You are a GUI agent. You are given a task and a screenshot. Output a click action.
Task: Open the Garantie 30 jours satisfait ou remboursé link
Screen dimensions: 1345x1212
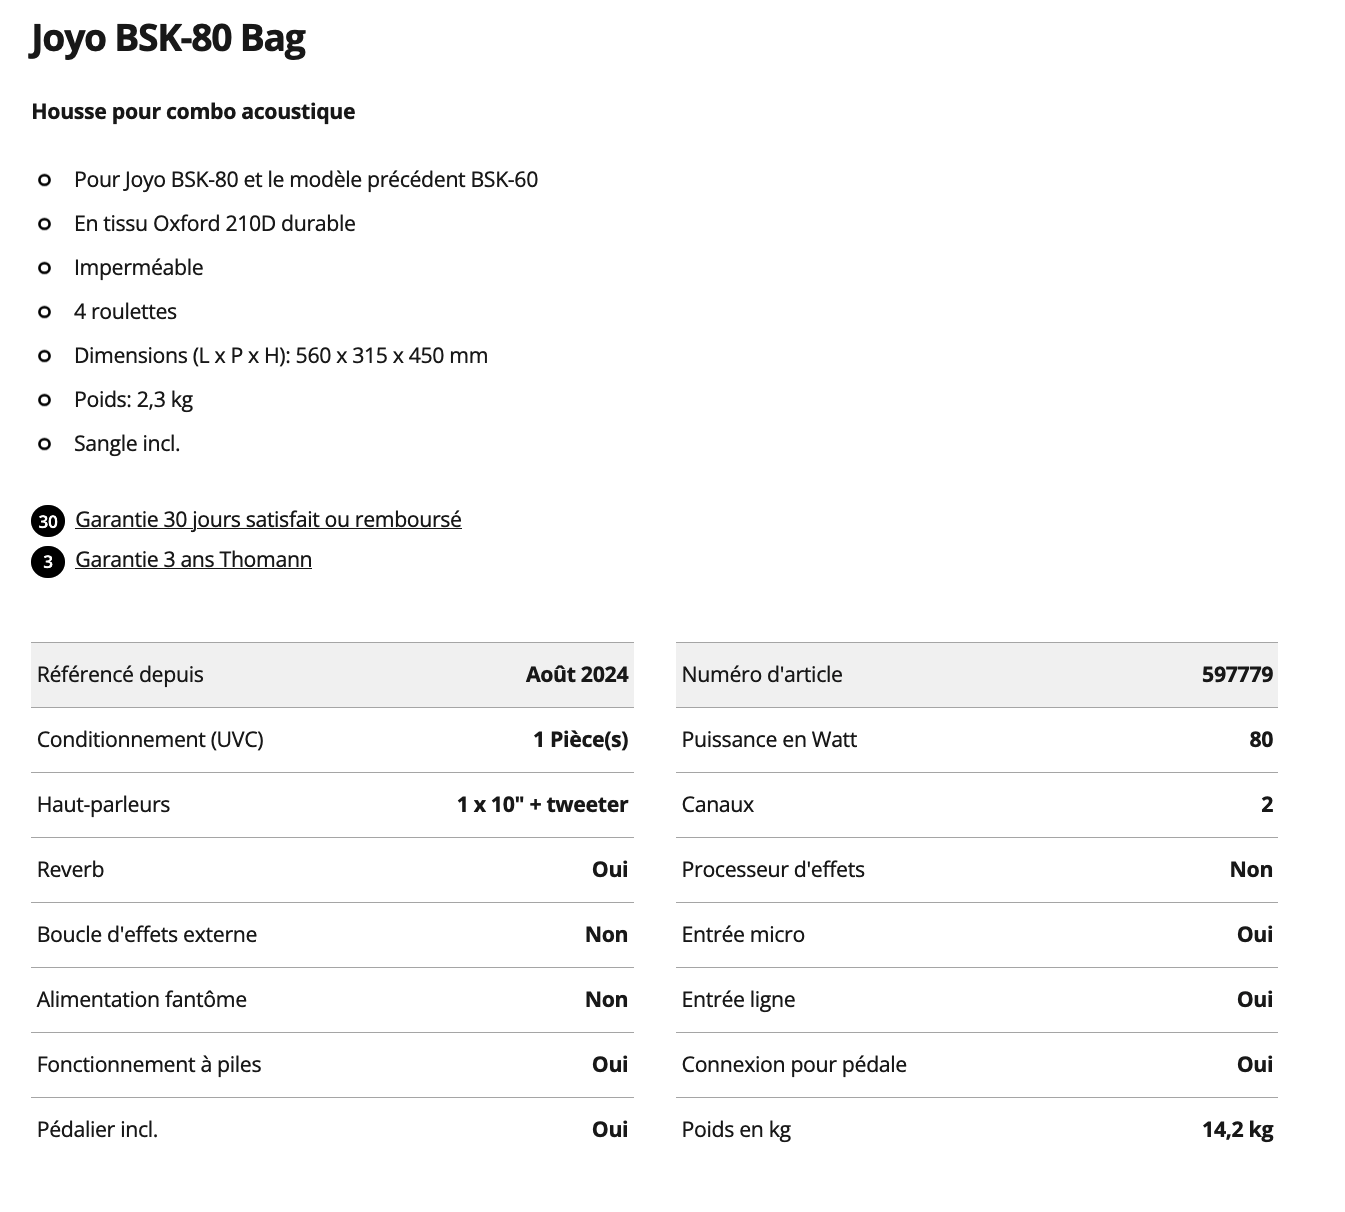tap(268, 520)
